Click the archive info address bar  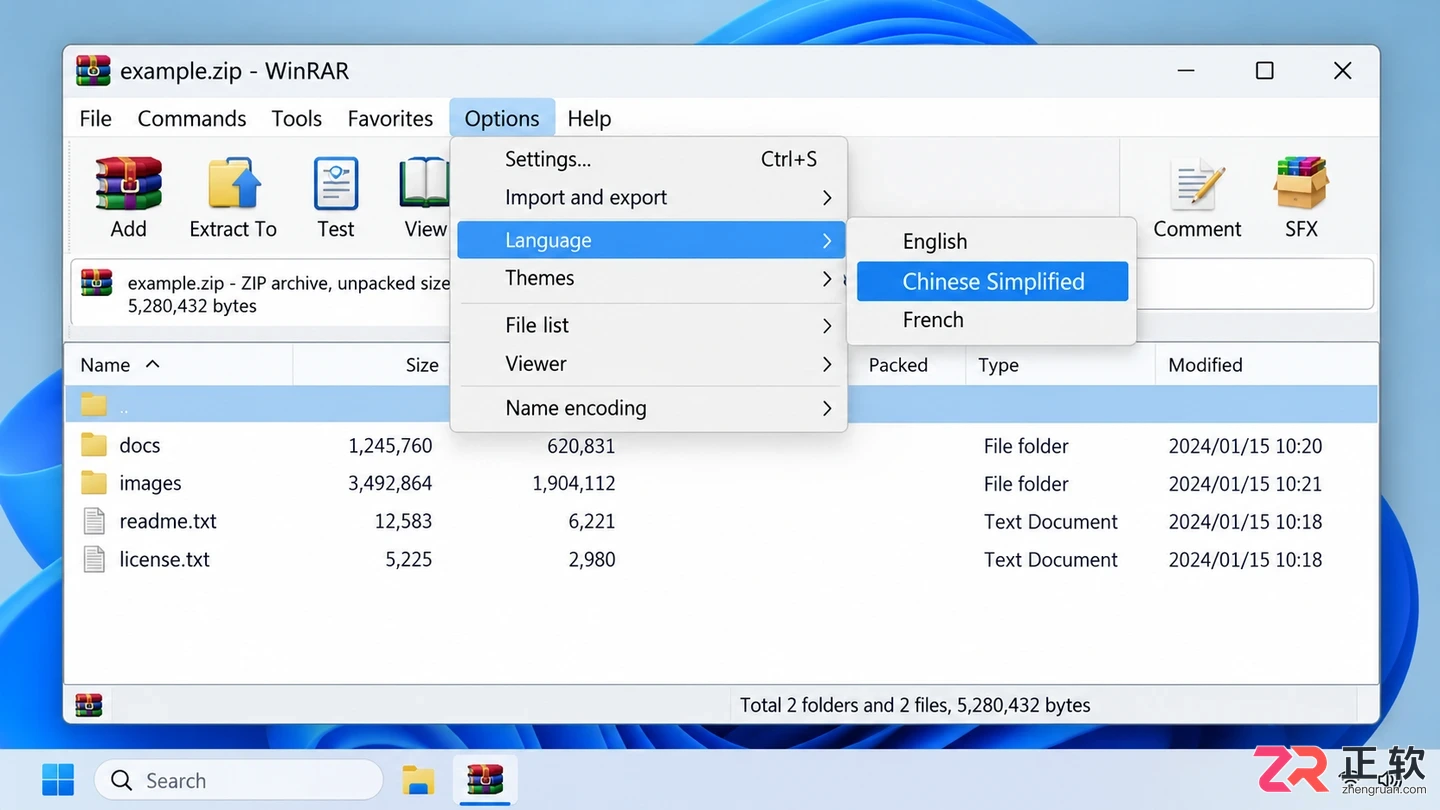[722, 292]
